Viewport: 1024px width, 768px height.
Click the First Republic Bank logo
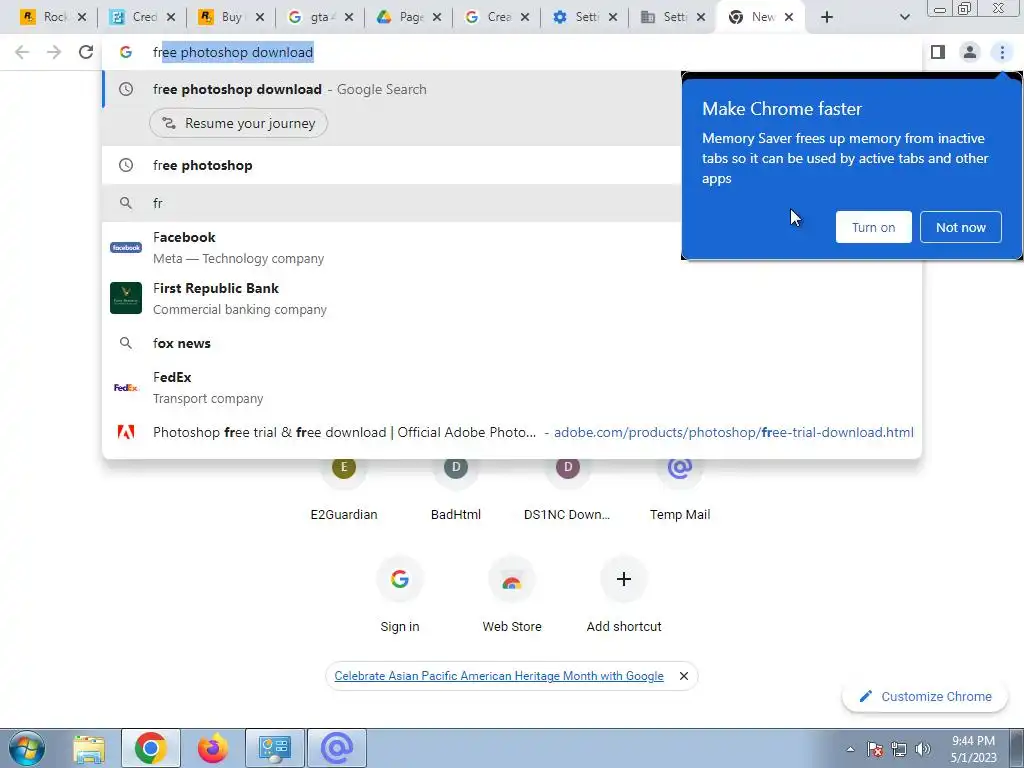coord(126,298)
